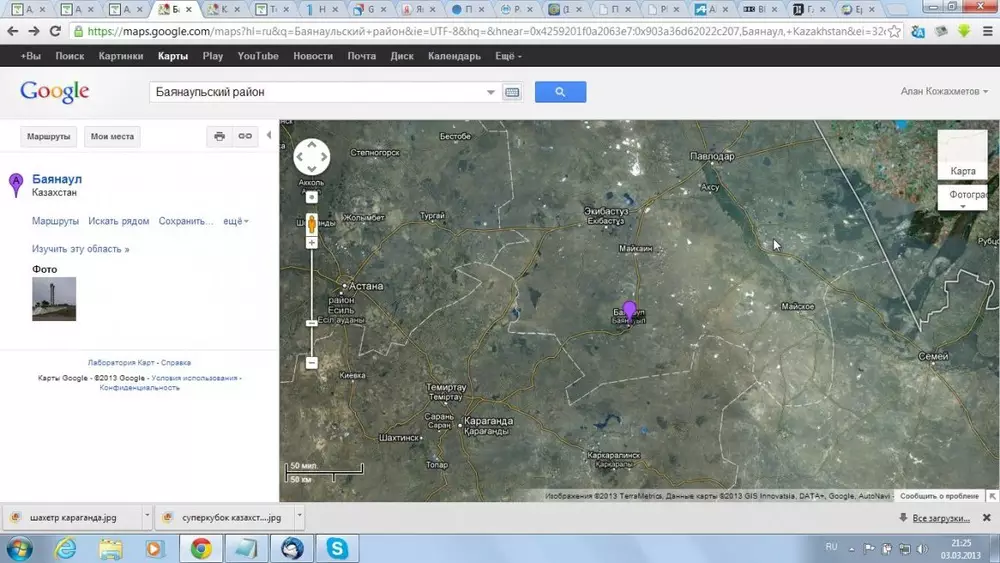Open the Ещё dropdown in Google bar
This screenshot has width=1000, height=563.
click(x=507, y=56)
